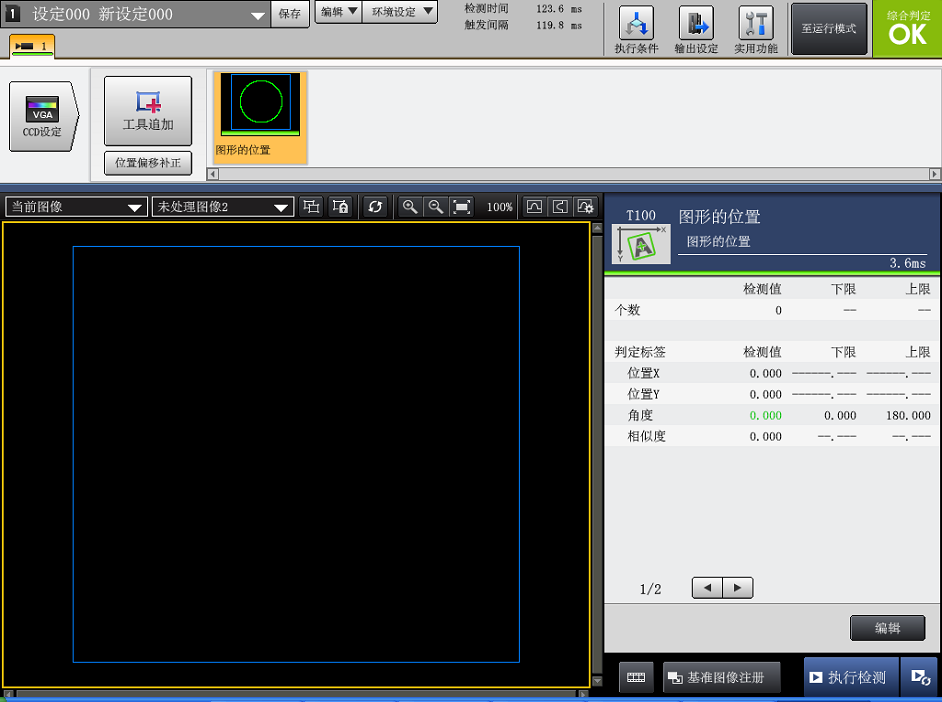Open 执行条件 execution conditions
Screen dimensions: 942x702
[x=636, y=29]
